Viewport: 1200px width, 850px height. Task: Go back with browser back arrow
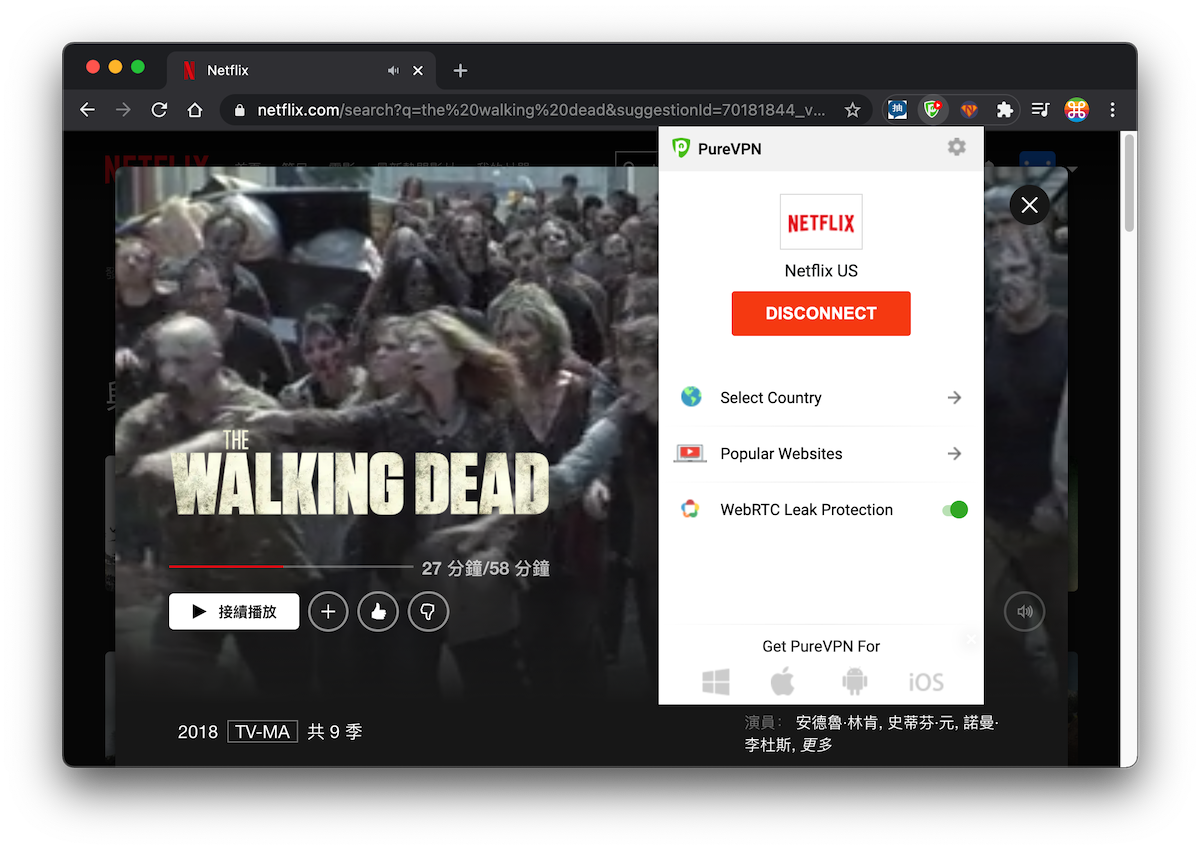(87, 110)
